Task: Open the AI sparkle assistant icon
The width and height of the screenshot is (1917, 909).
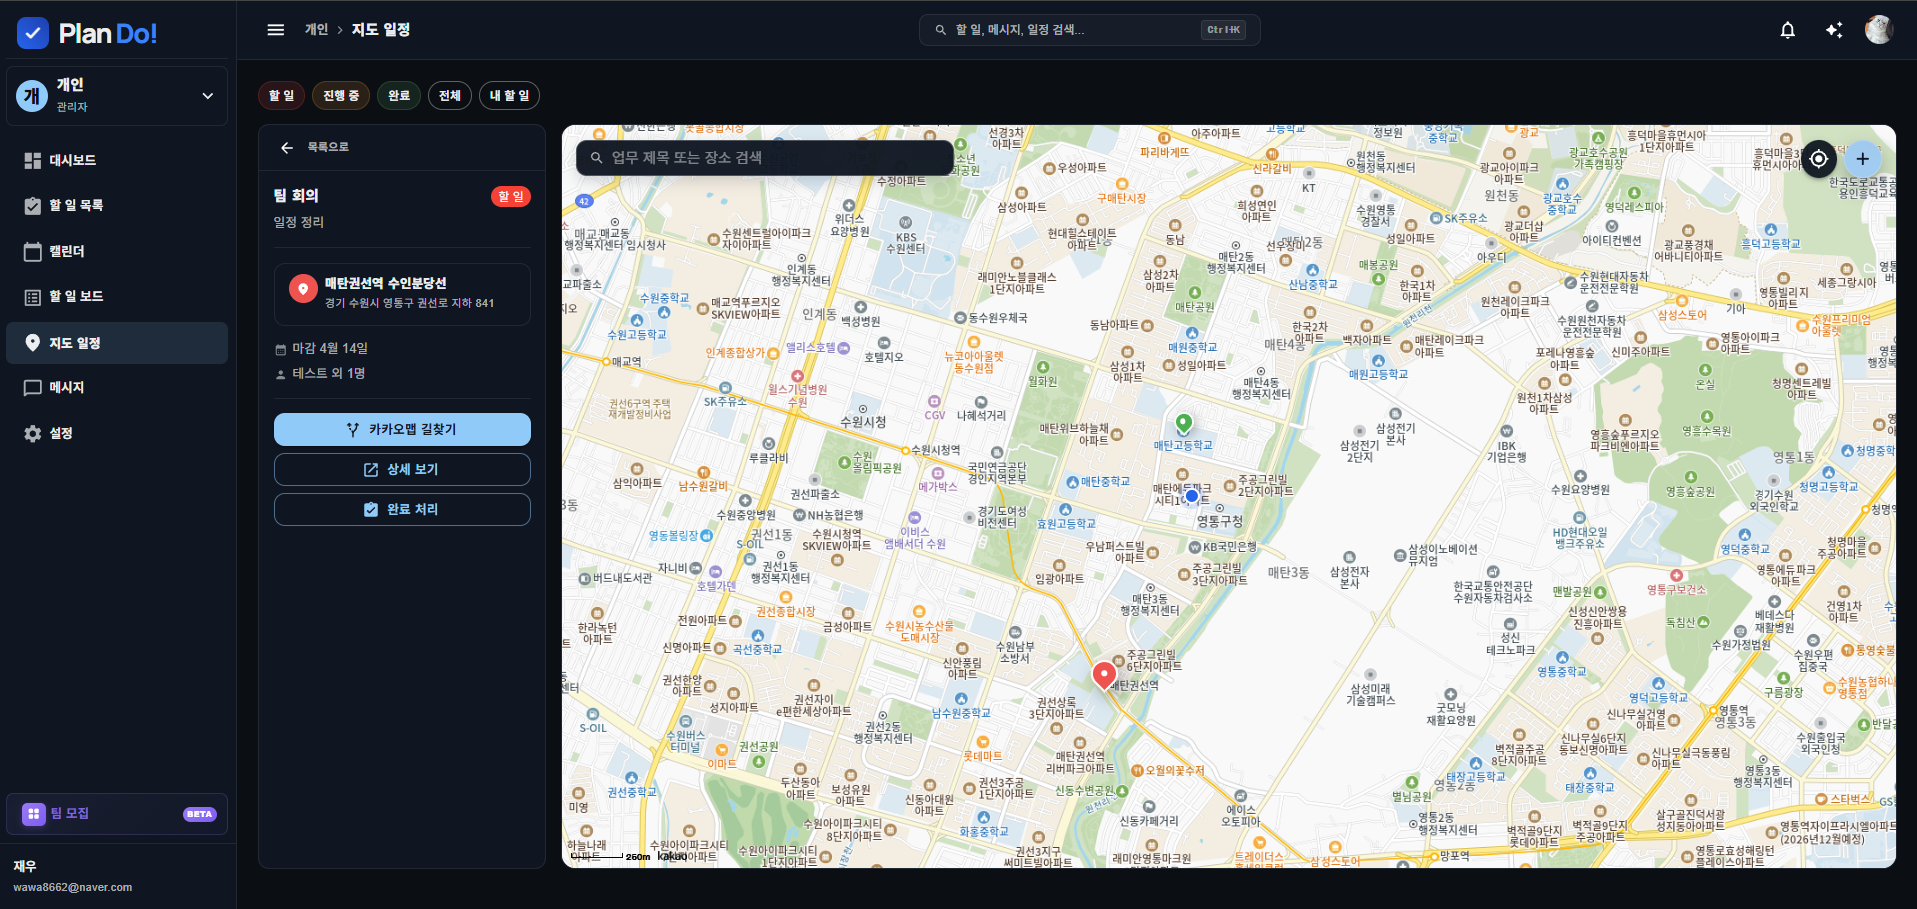Action: tap(1833, 30)
